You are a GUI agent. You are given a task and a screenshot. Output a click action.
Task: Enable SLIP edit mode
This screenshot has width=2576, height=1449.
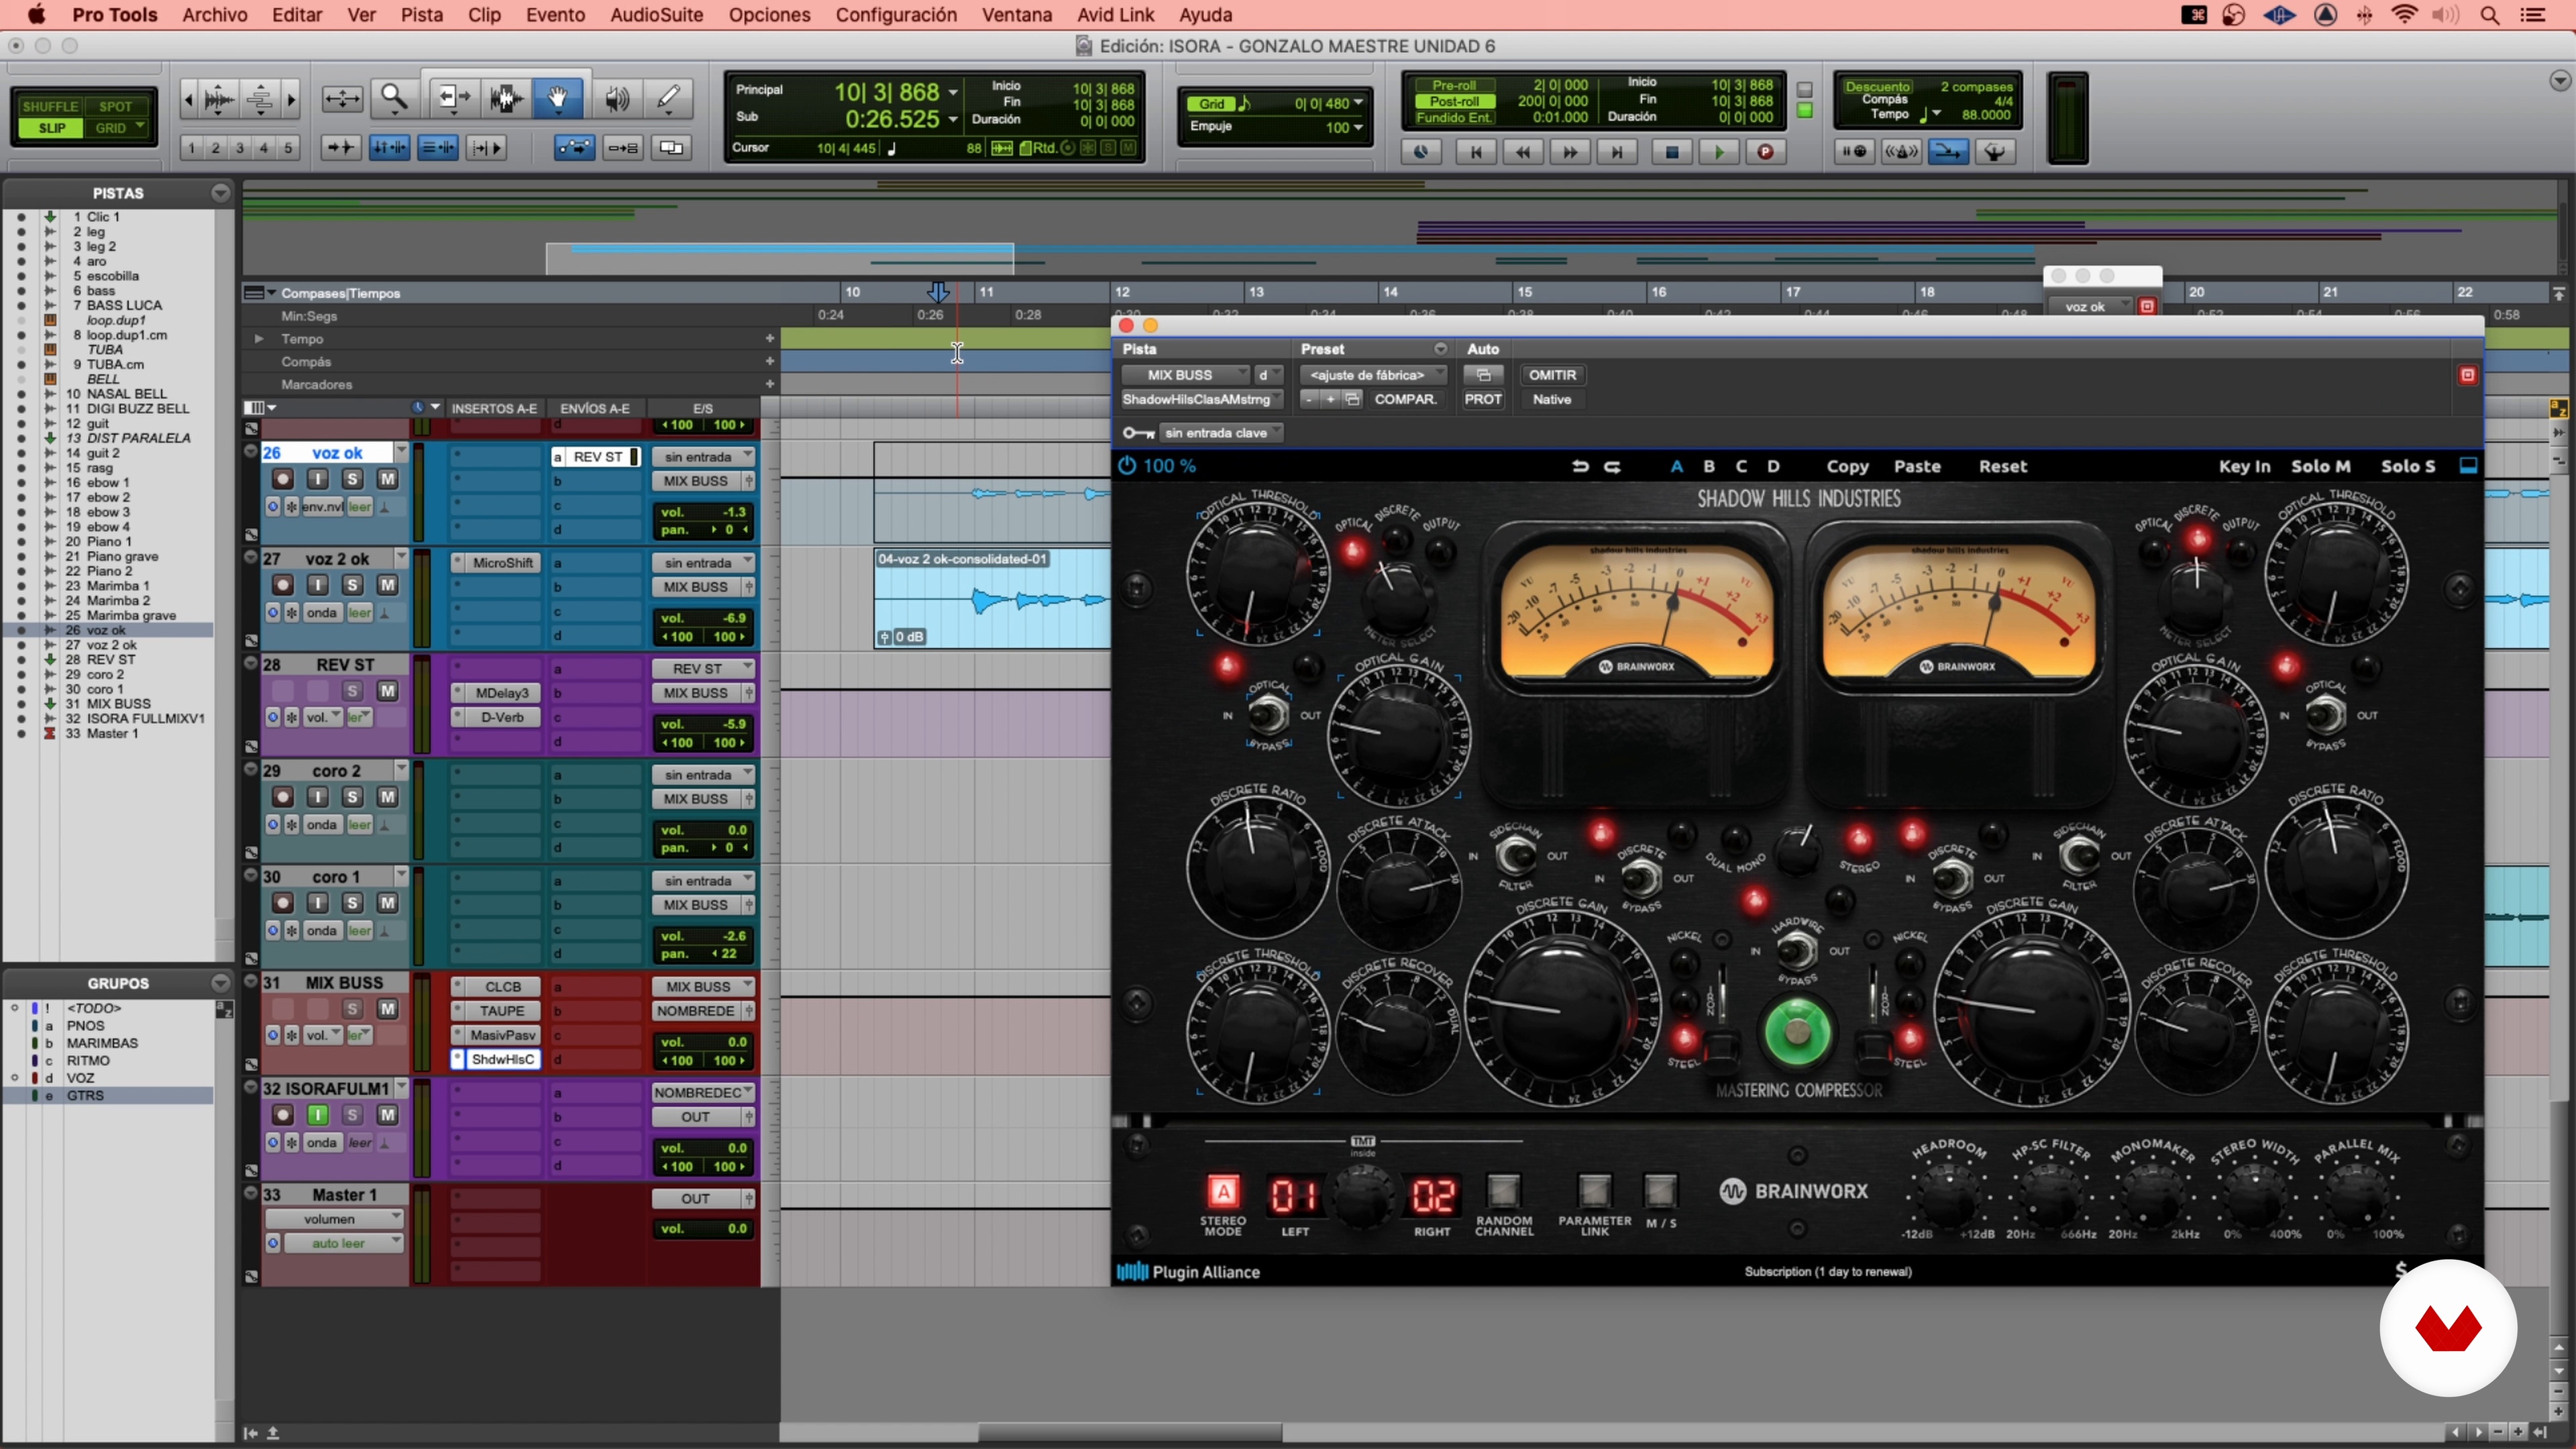(x=51, y=128)
